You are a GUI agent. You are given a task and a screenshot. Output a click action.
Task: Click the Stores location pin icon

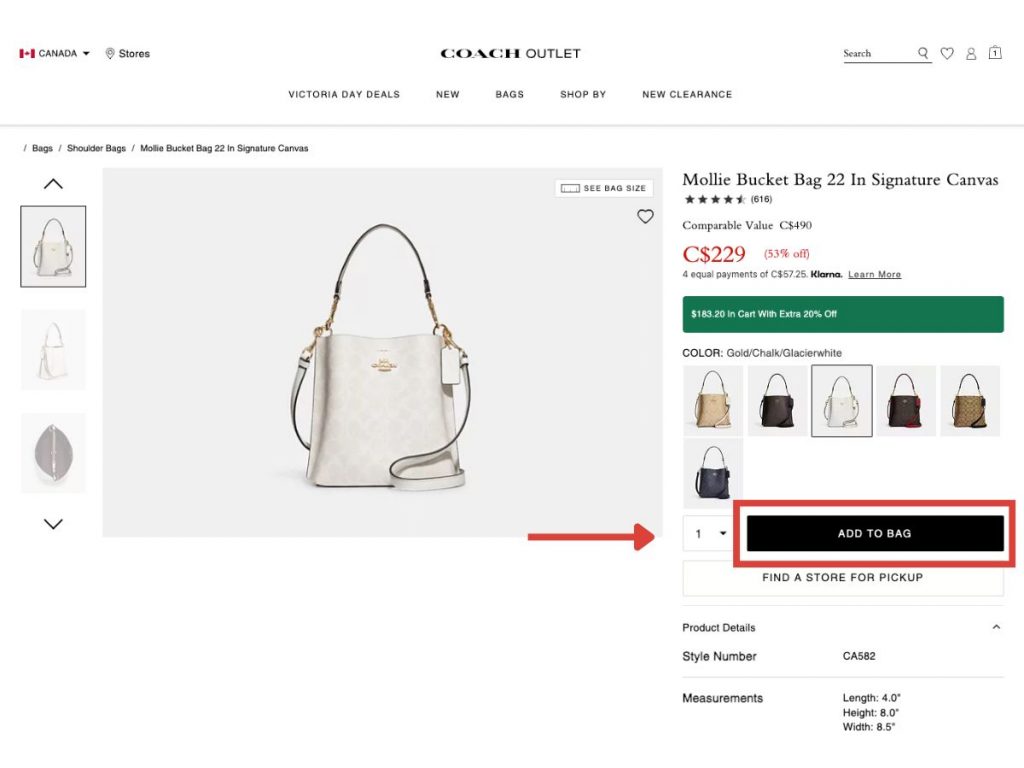pyautogui.click(x=110, y=54)
